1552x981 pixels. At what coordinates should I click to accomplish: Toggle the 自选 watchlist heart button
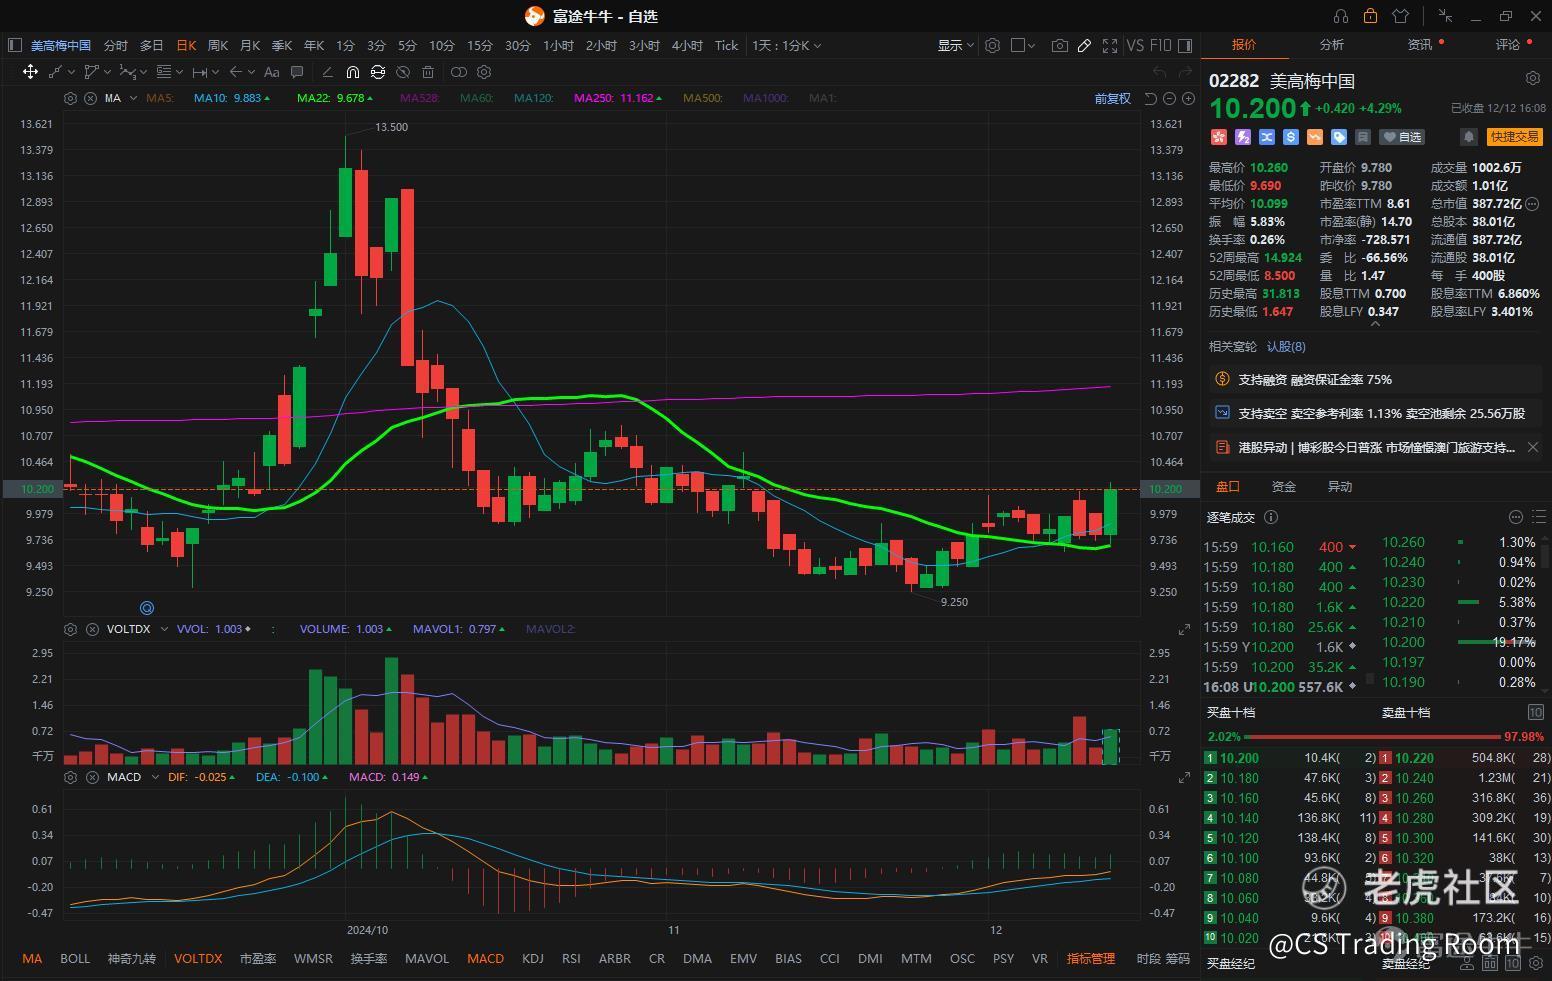click(1402, 137)
